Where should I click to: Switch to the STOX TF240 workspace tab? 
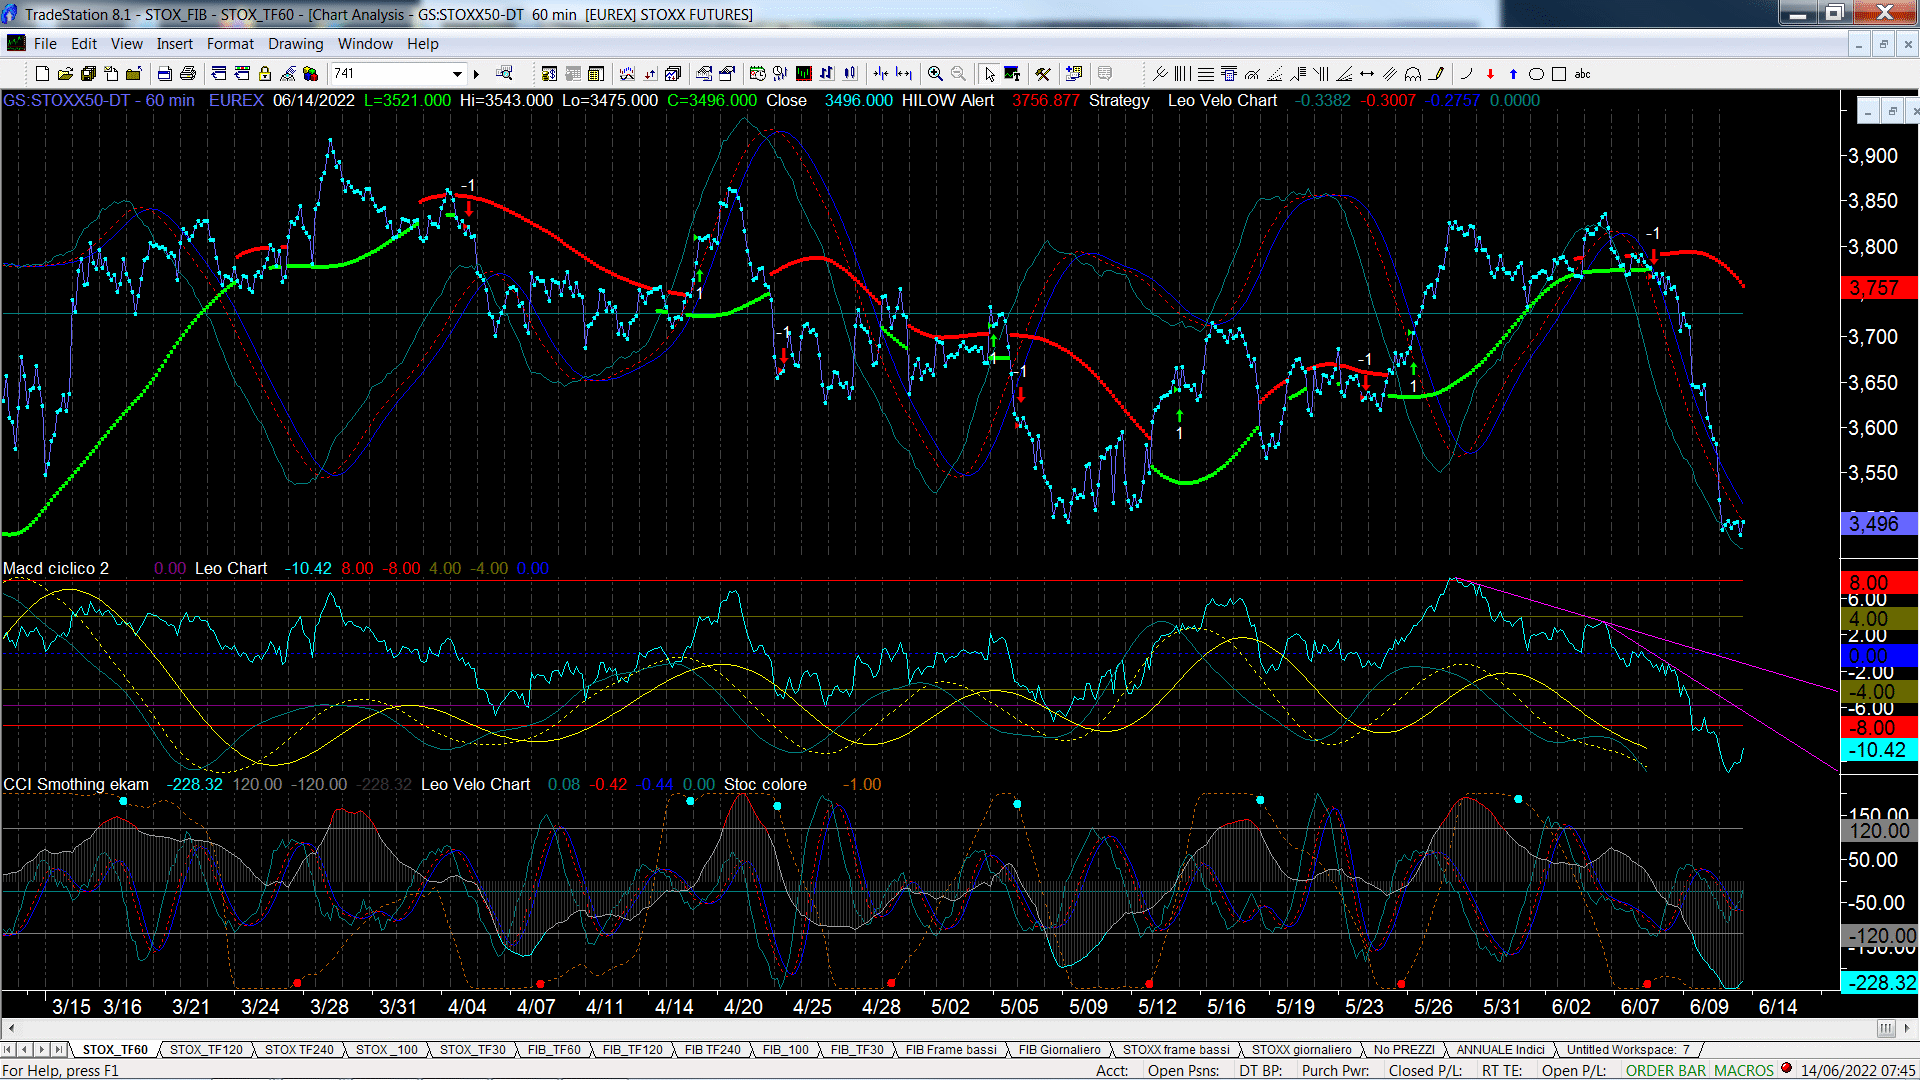click(x=299, y=1049)
